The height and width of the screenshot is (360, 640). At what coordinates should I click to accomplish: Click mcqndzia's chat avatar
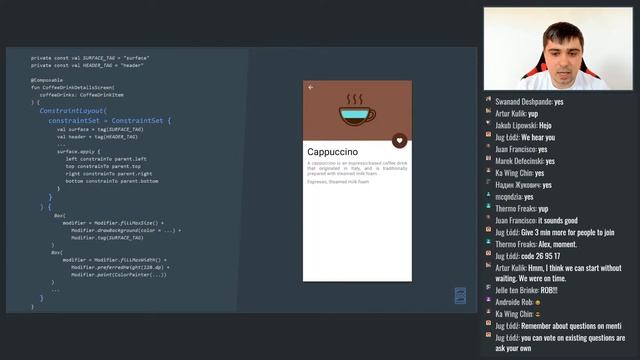coord(488,194)
